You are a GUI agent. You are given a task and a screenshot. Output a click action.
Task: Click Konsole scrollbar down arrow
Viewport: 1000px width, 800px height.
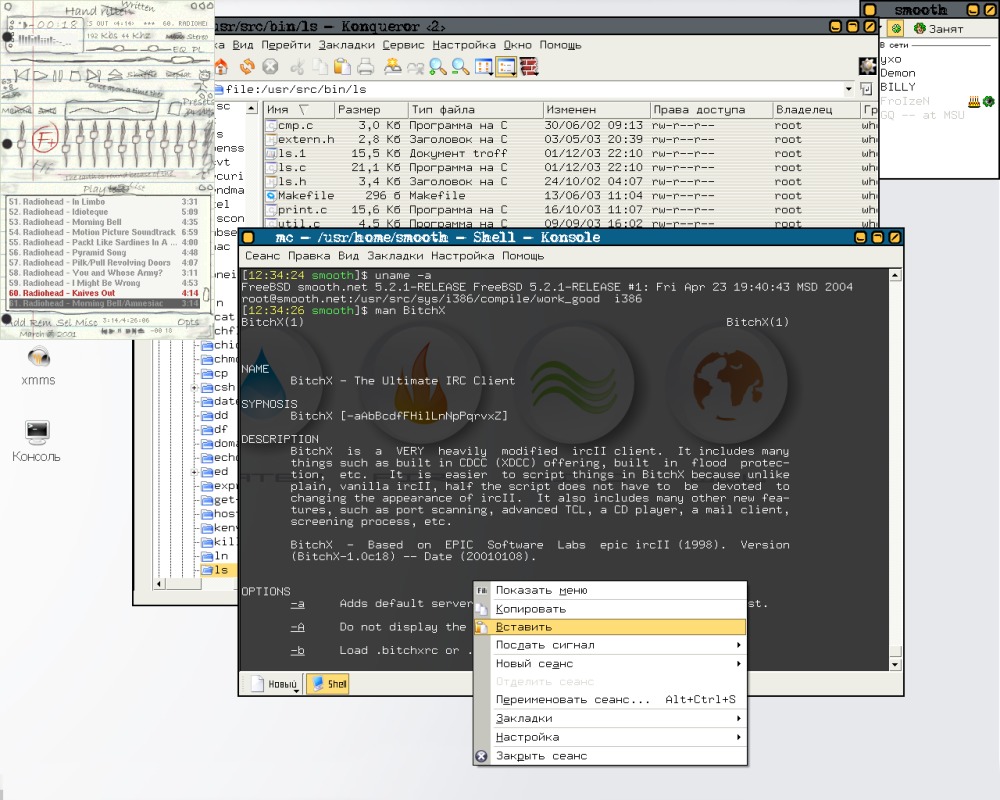[x=895, y=664]
